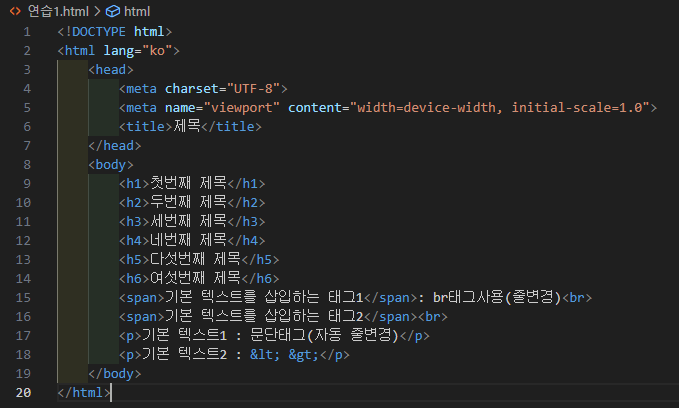Viewport: 679px width, 408px height.
Task: Click the &lt; entity on line 18
Action: click(265, 355)
